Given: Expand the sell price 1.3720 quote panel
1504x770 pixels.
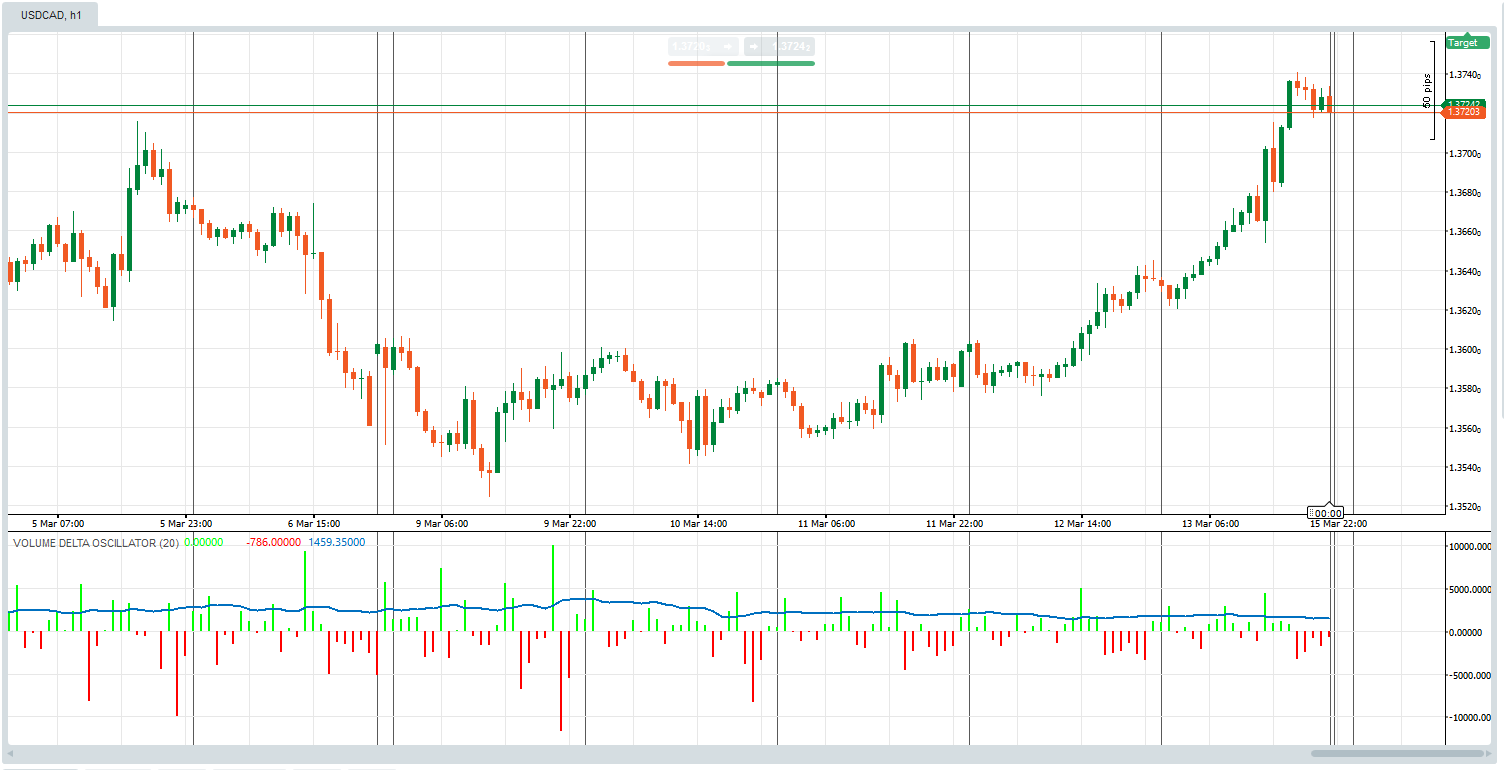Looking at the screenshot, I should (x=690, y=46).
